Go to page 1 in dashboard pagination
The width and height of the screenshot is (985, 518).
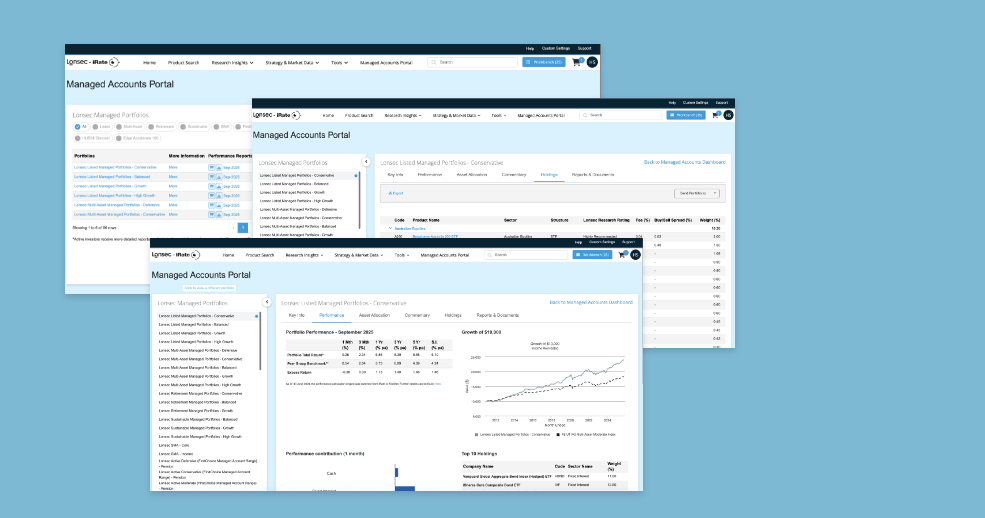point(242,227)
